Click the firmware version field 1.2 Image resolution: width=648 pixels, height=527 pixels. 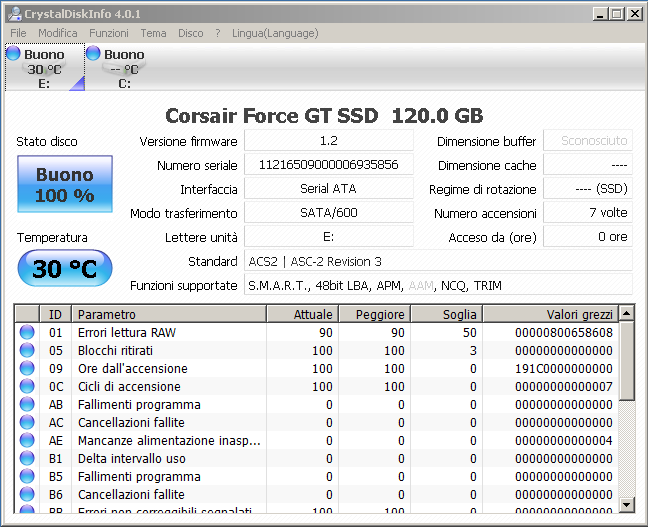[329, 141]
